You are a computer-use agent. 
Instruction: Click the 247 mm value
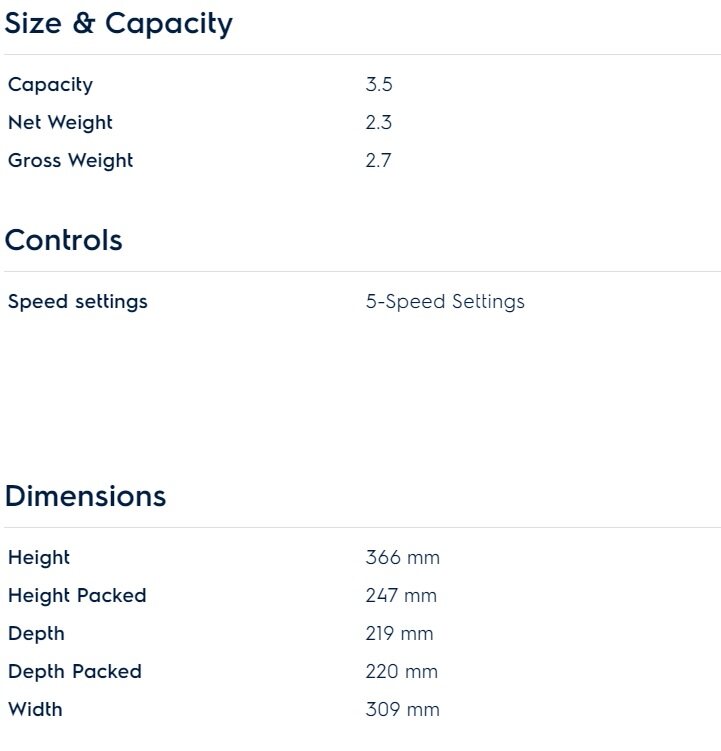pos(401,596)
